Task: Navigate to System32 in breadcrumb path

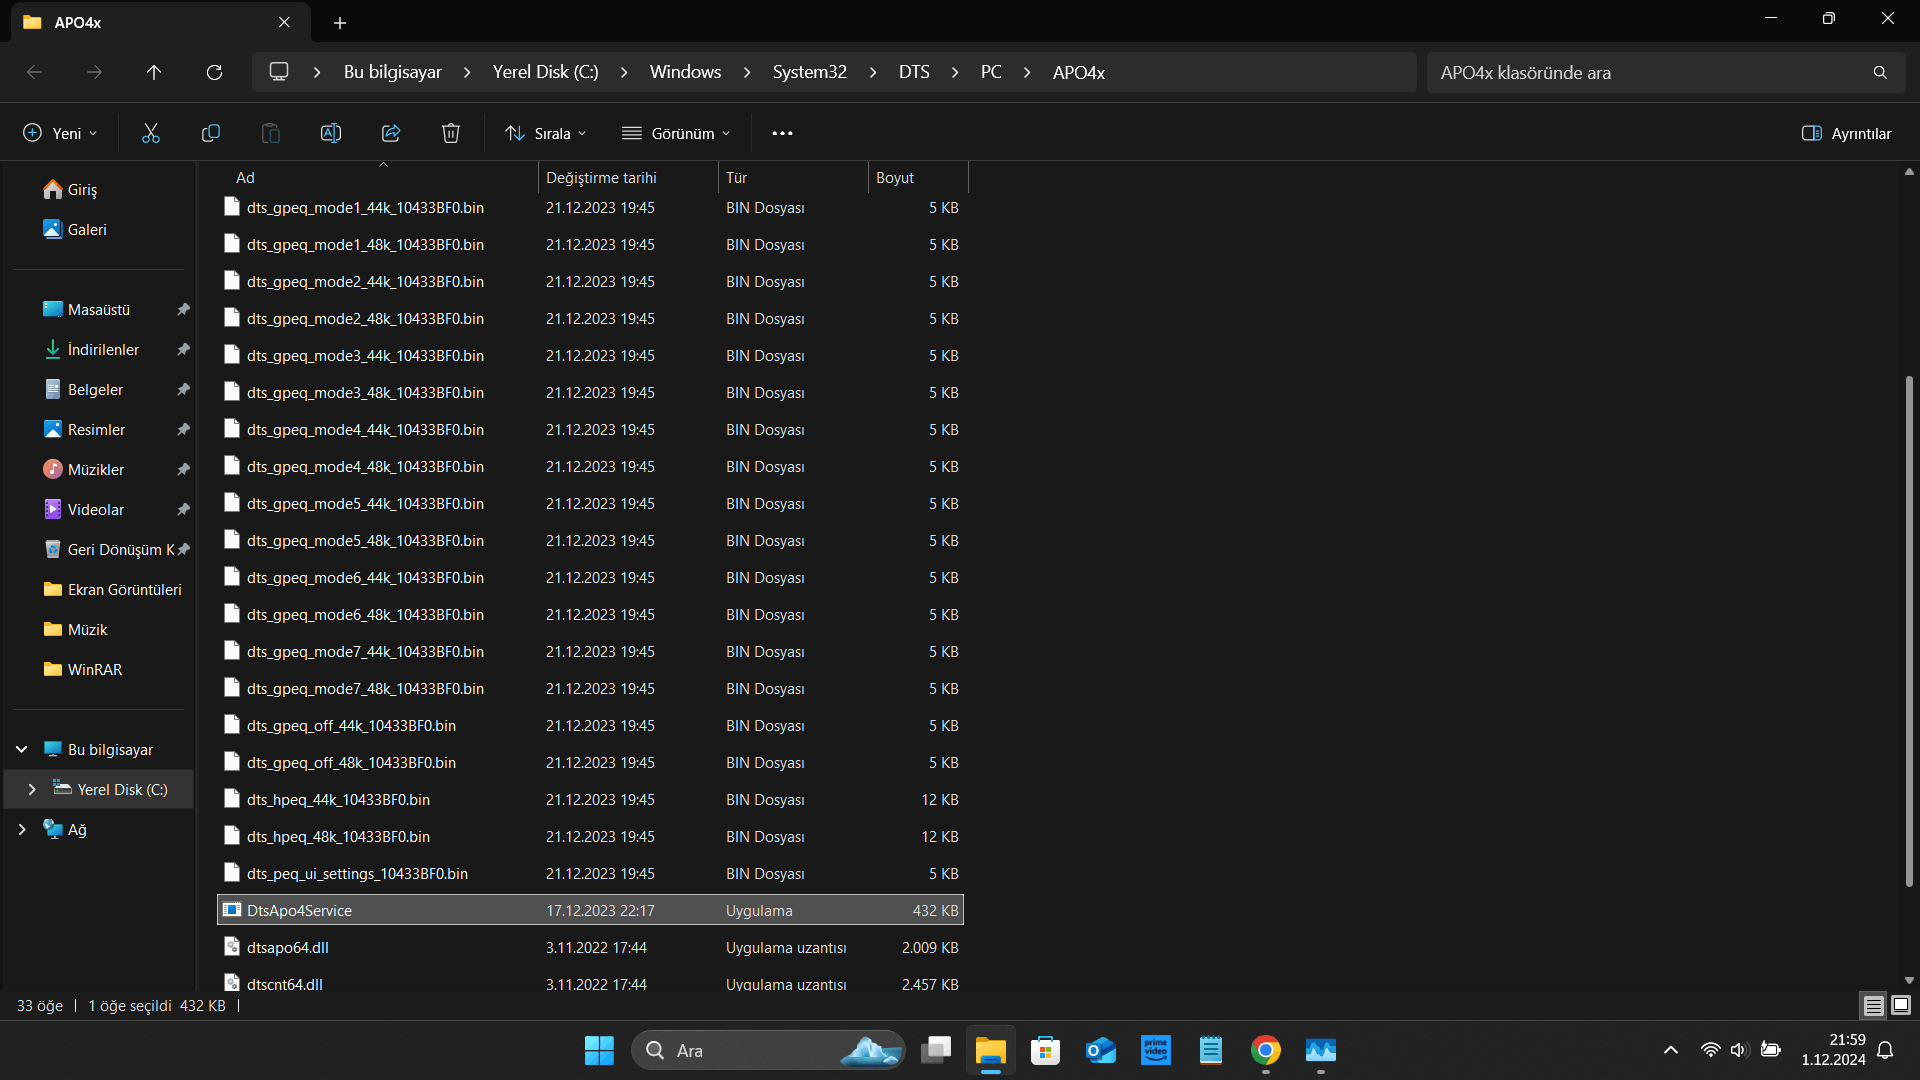Action: pyautogui.click(x=809, y=72)
